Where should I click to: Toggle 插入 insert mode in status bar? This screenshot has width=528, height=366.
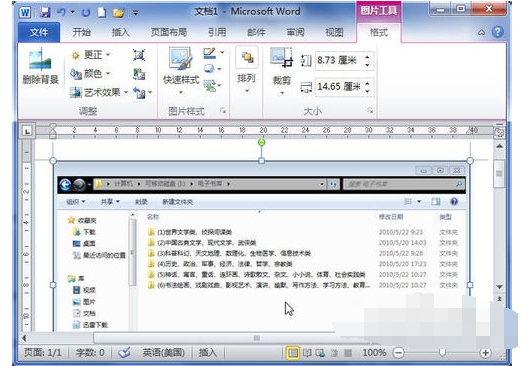click(208, 353)
